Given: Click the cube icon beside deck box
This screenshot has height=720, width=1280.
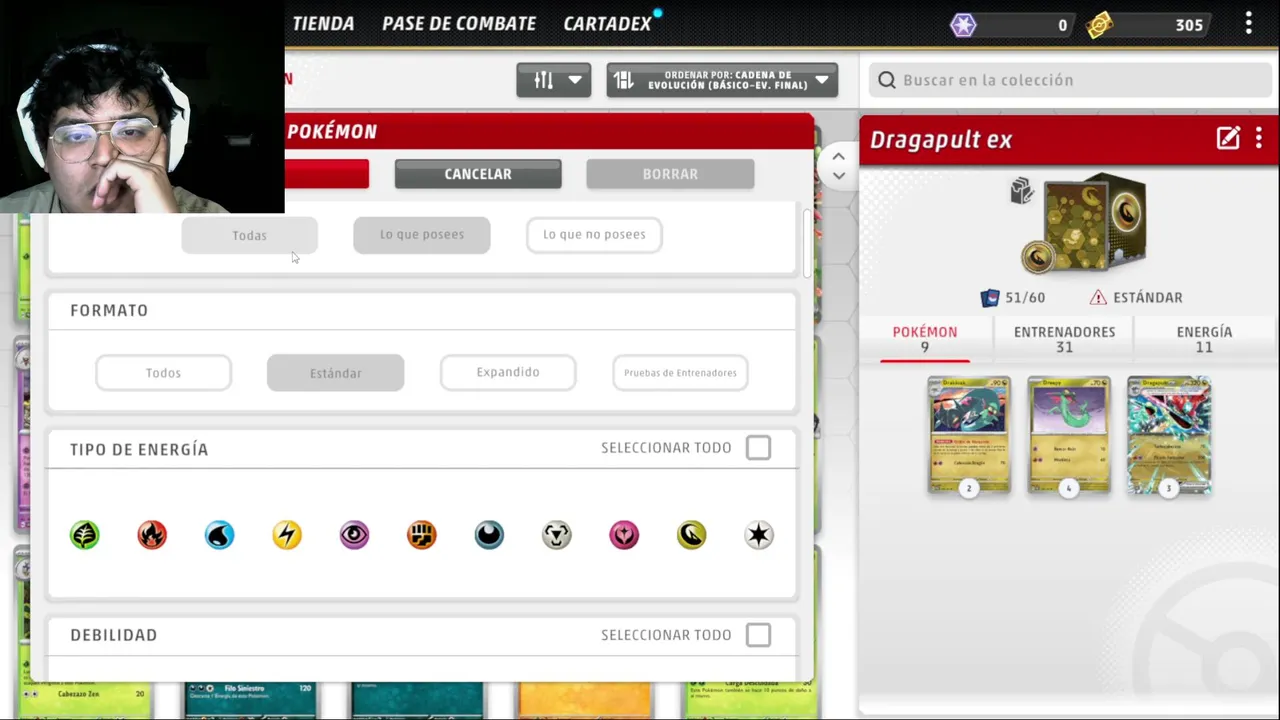Looking at the screenshot, I should [1022, 191].
